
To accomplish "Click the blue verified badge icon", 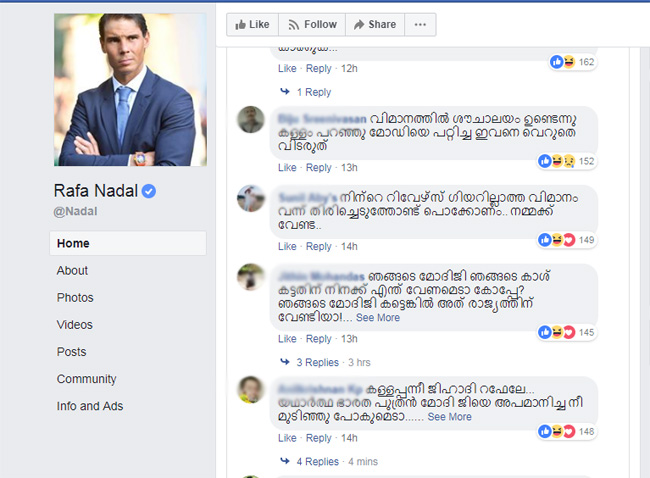I will pyautogui.click(x=149, y=191).
